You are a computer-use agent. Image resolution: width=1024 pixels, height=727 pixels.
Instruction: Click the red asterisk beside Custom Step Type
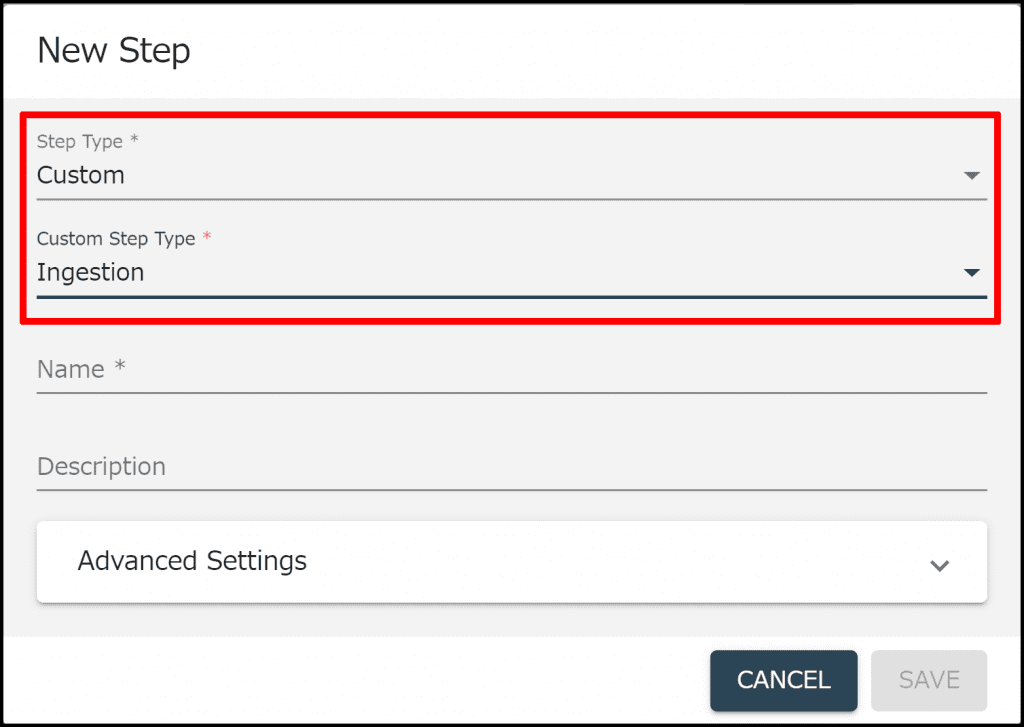point(207,237)
